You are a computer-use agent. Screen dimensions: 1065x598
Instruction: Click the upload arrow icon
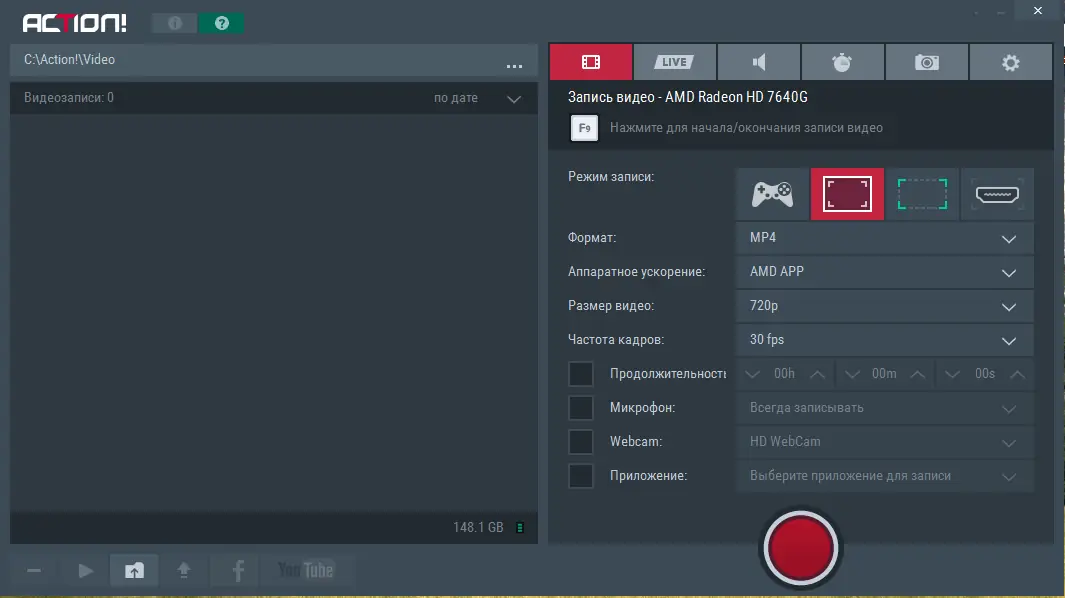183,570
